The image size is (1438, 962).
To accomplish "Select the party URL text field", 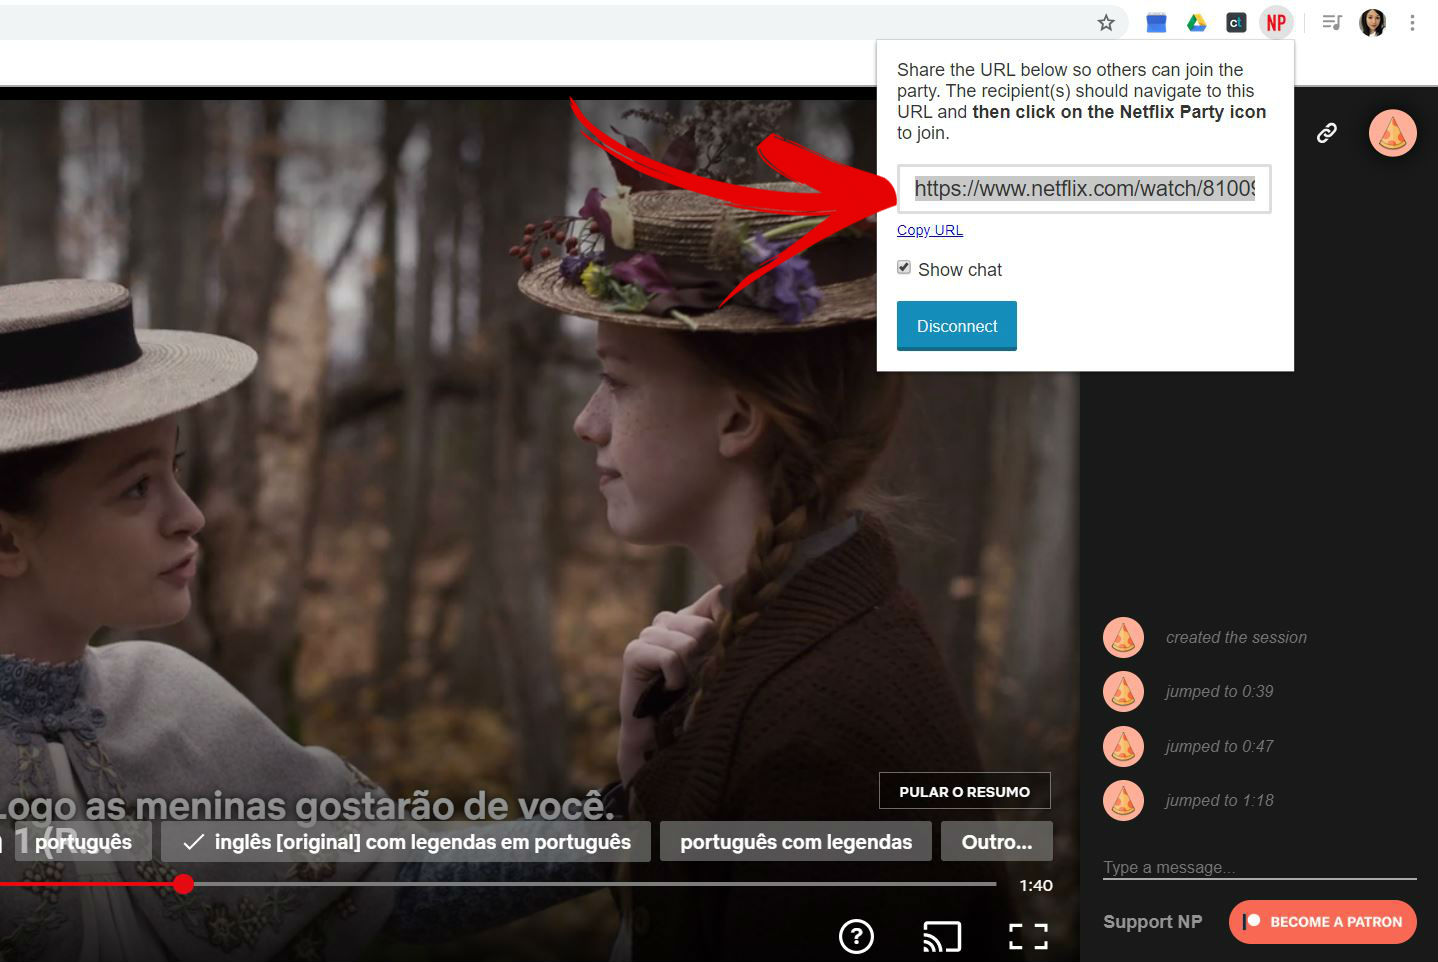I will pos(1084,189).
